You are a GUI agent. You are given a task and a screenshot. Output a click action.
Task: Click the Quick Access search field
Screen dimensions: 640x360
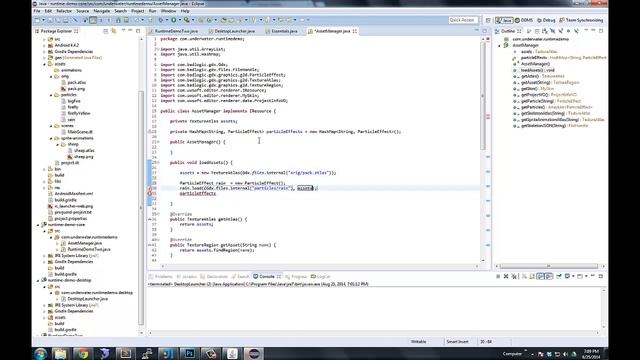(463, 20)
